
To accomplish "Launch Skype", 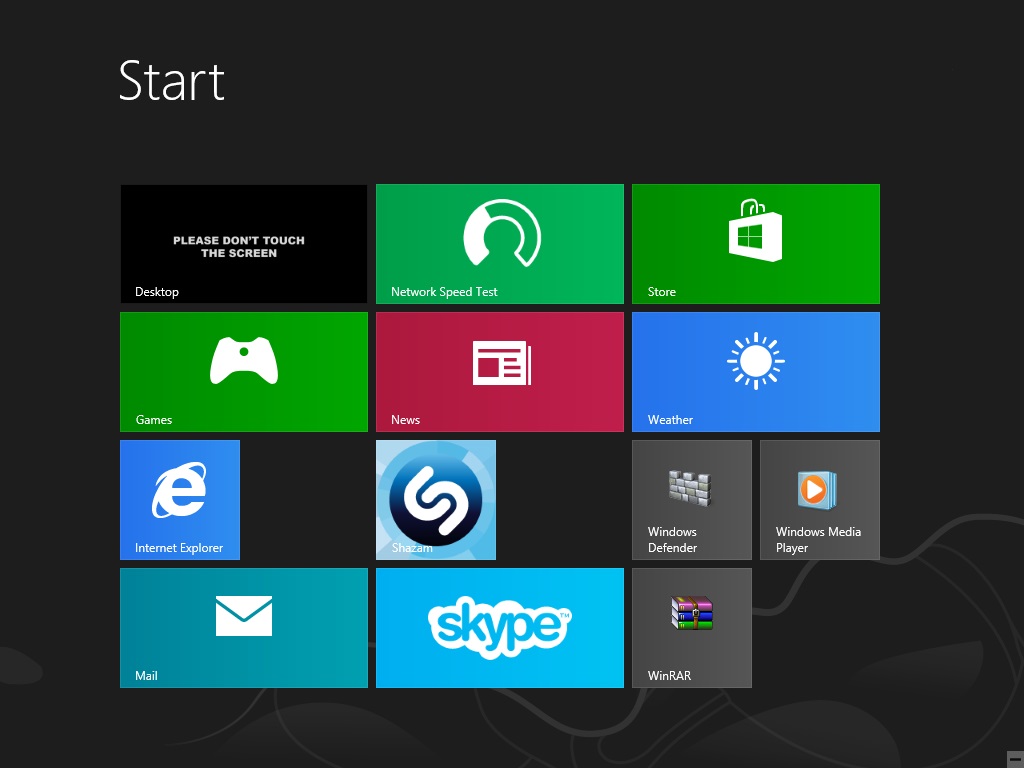I will point(500,628).
